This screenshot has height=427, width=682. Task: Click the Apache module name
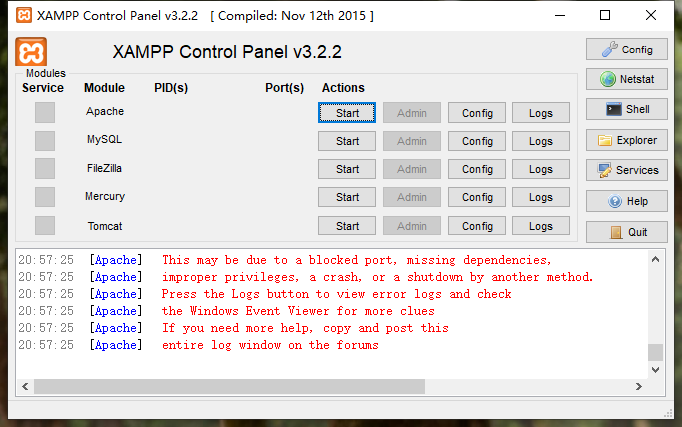105,111
